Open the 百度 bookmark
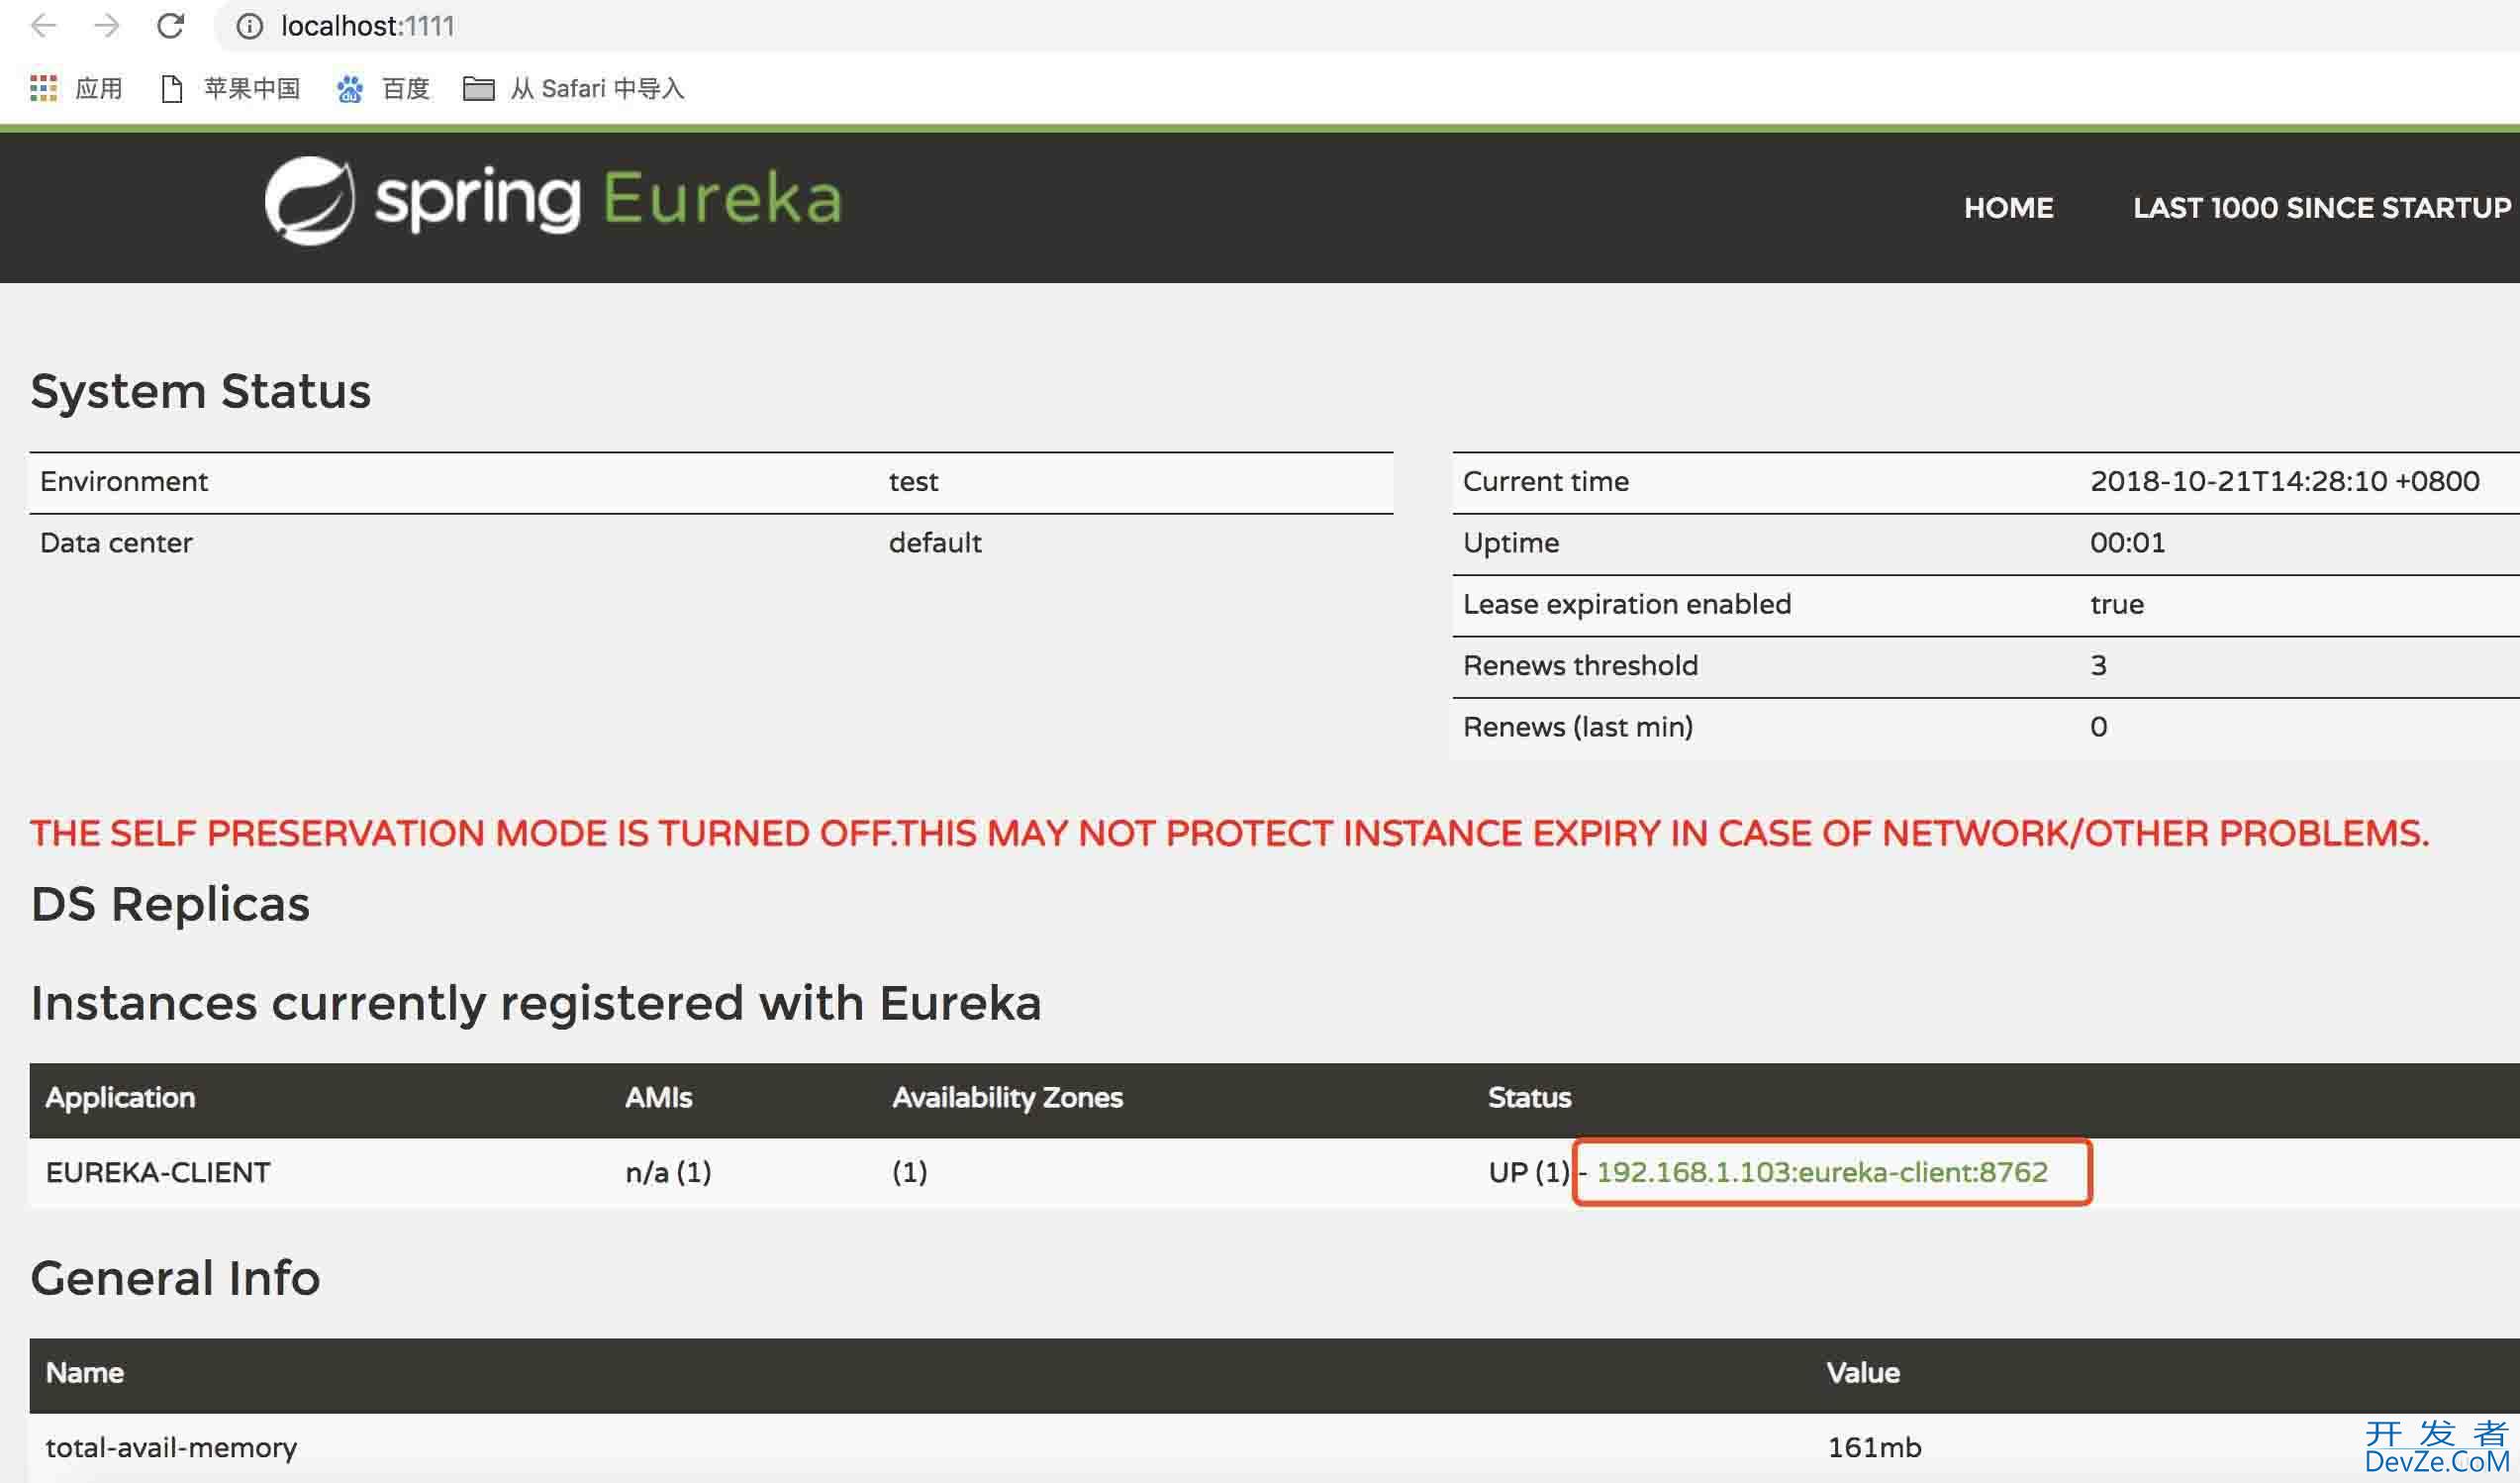 point(383,89)
